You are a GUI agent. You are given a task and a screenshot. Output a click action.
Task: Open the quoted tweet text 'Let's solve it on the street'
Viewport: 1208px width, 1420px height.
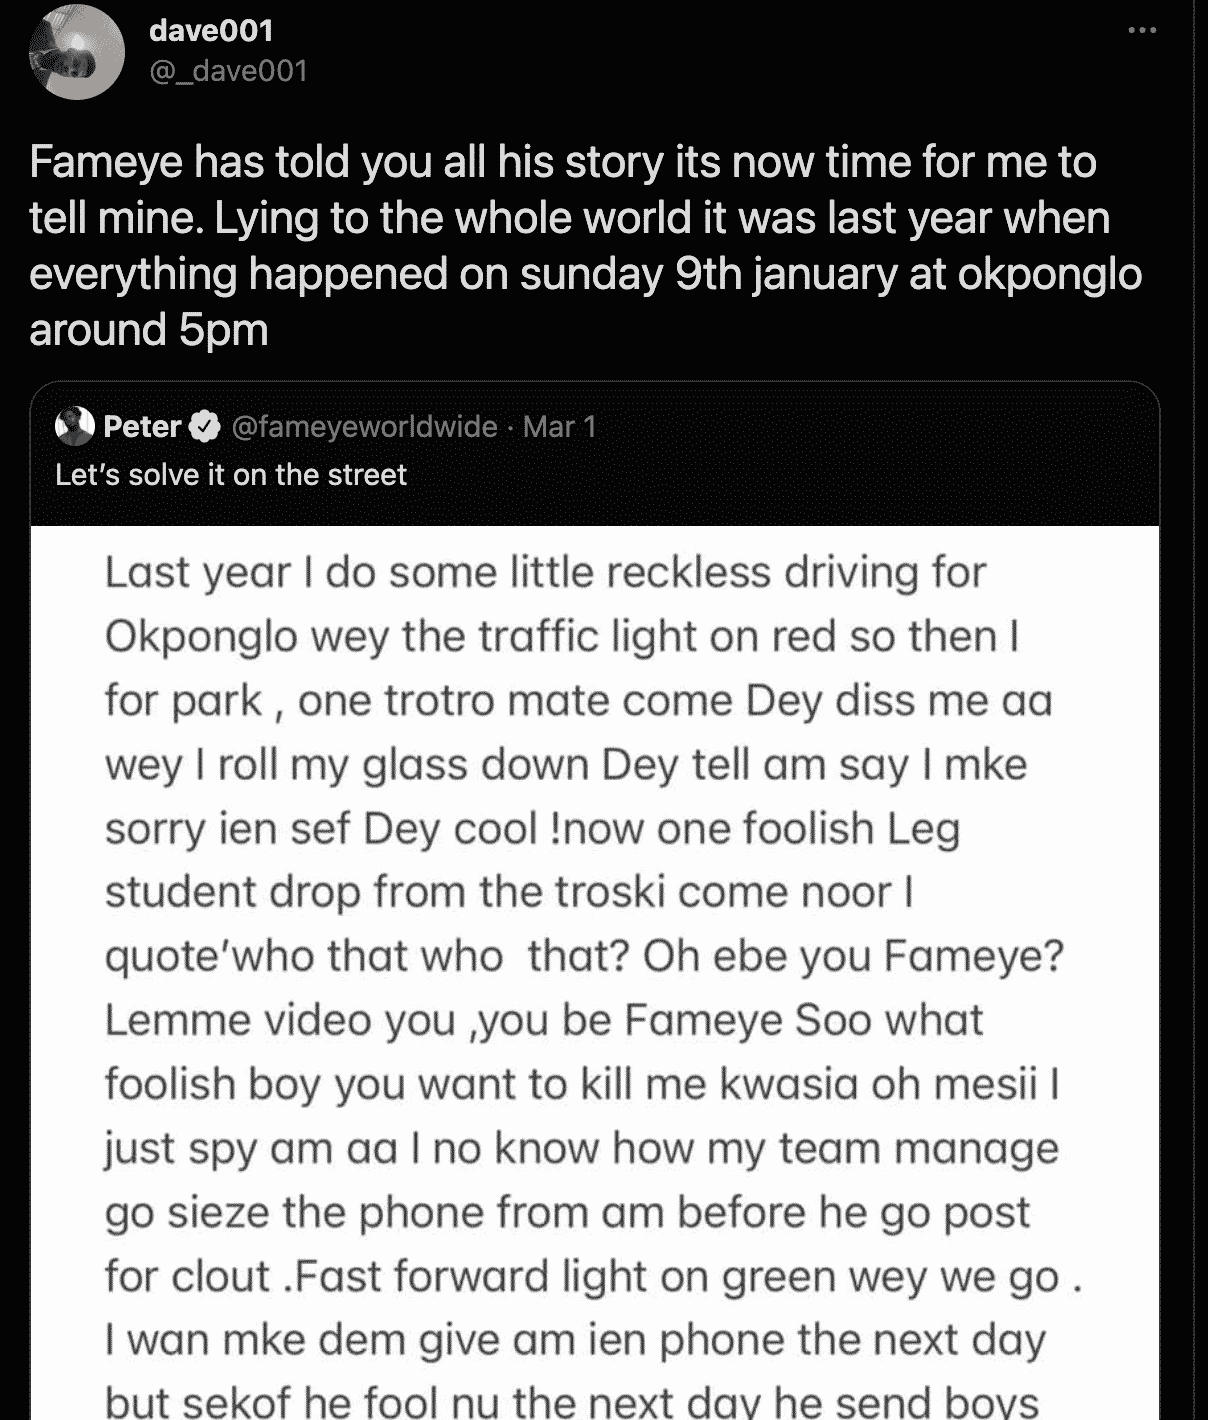231,474
